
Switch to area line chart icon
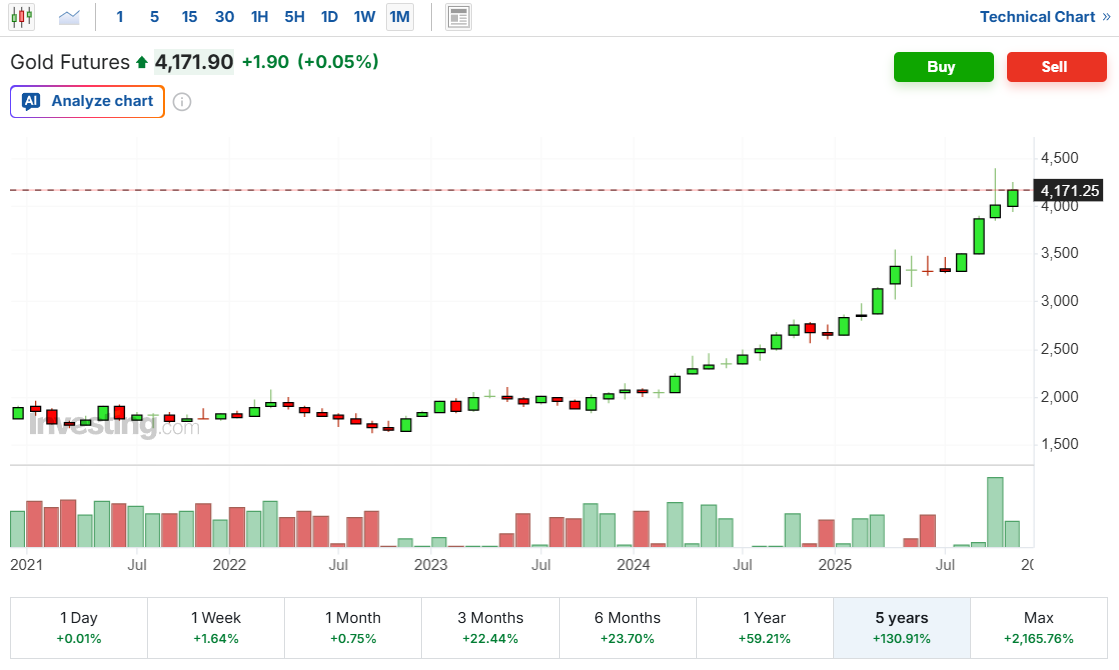click(69, 17)
